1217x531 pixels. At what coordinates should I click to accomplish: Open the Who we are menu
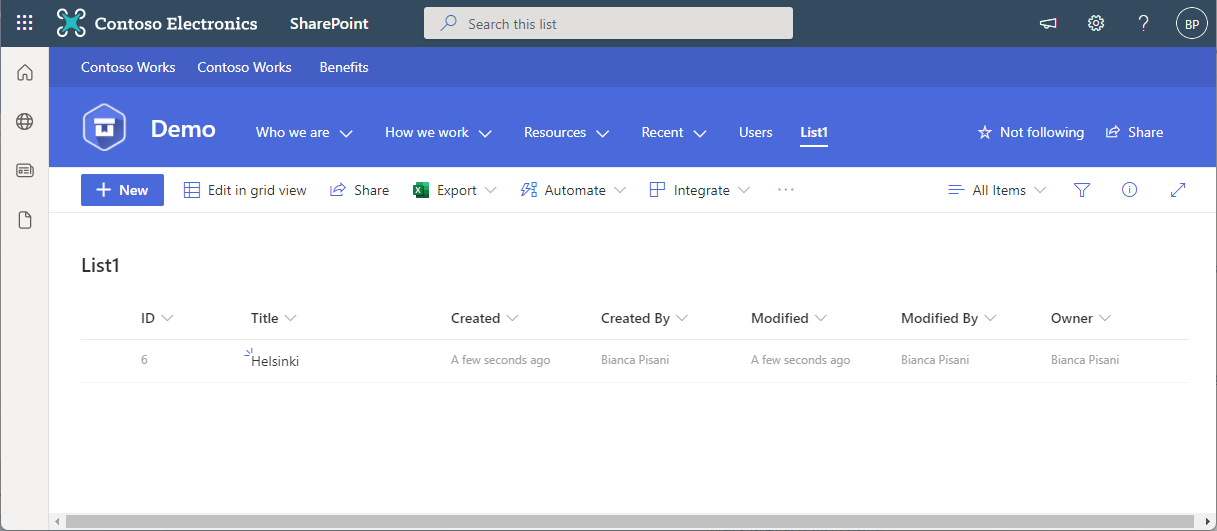tap(304, 132)
